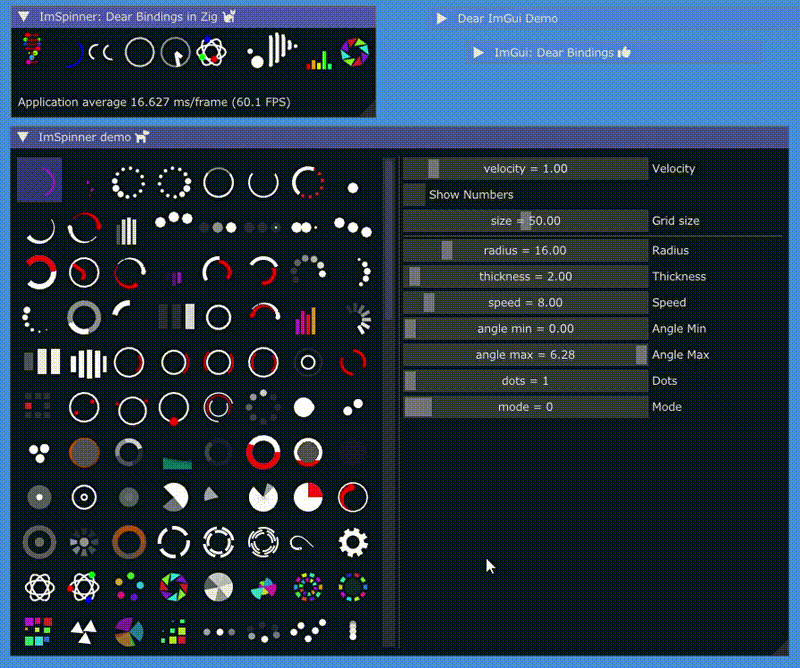This screenshot has width=800, height=668.
Task: Expand the ImGui: Dear Bindings window
Action: [x=479, y=53]
